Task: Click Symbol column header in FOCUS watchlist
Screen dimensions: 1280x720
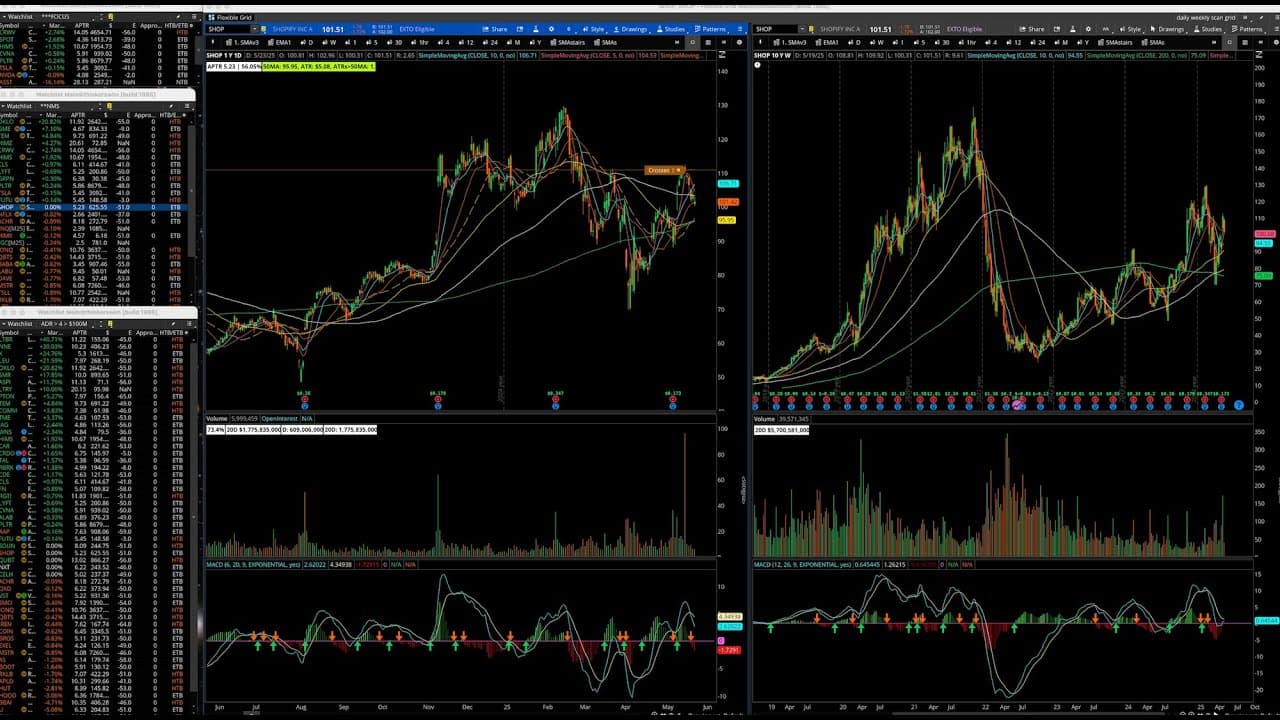Action: coord(10,26)
